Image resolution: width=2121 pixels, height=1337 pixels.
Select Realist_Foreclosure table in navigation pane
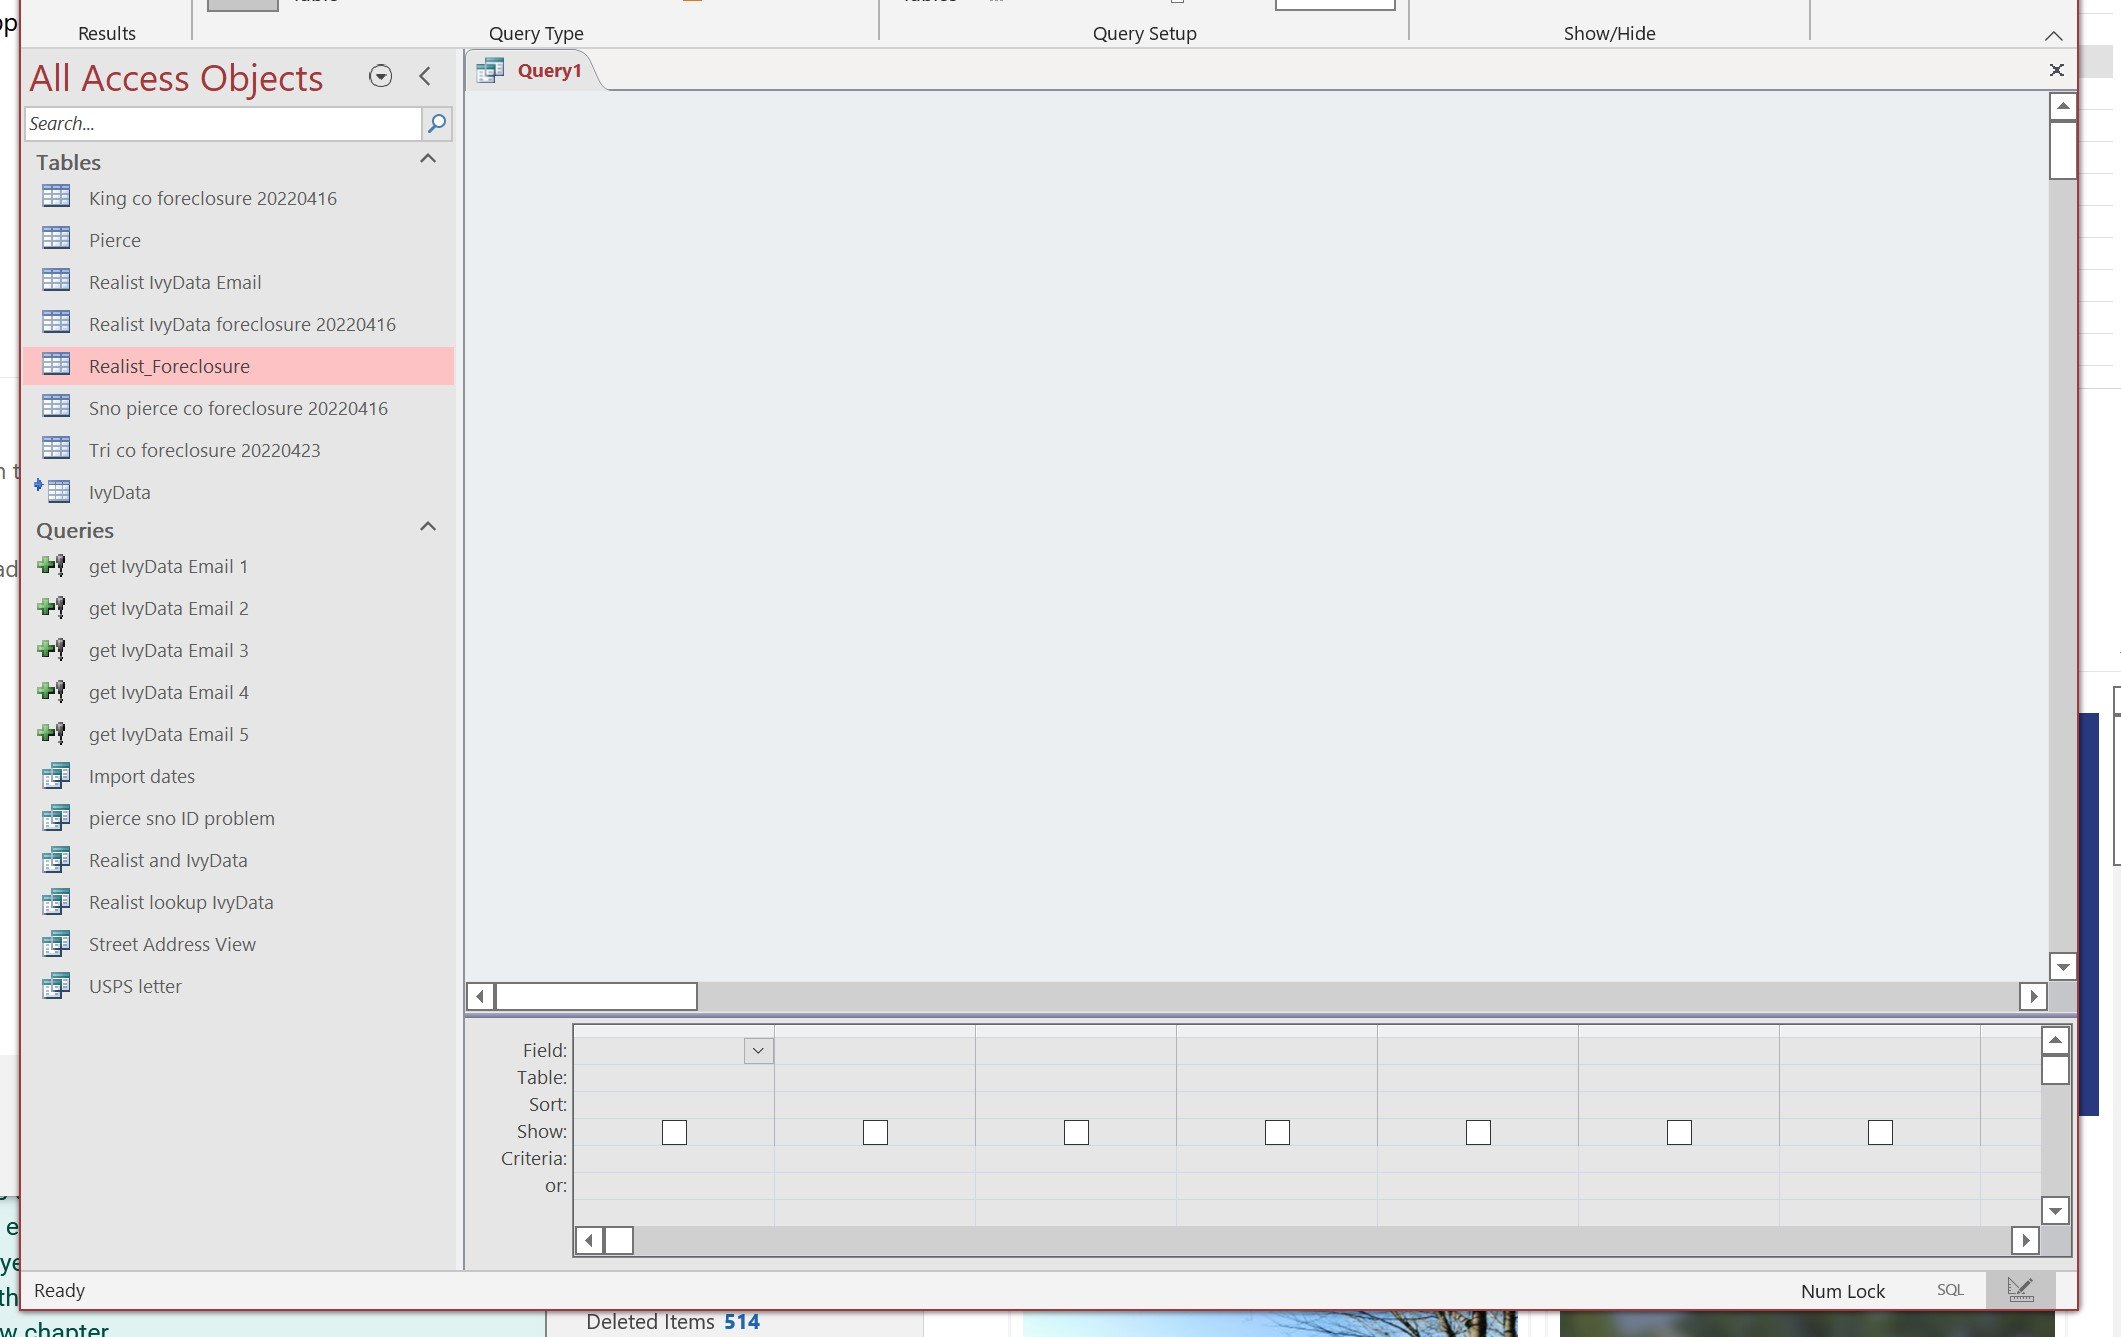[x=169, y=366]
